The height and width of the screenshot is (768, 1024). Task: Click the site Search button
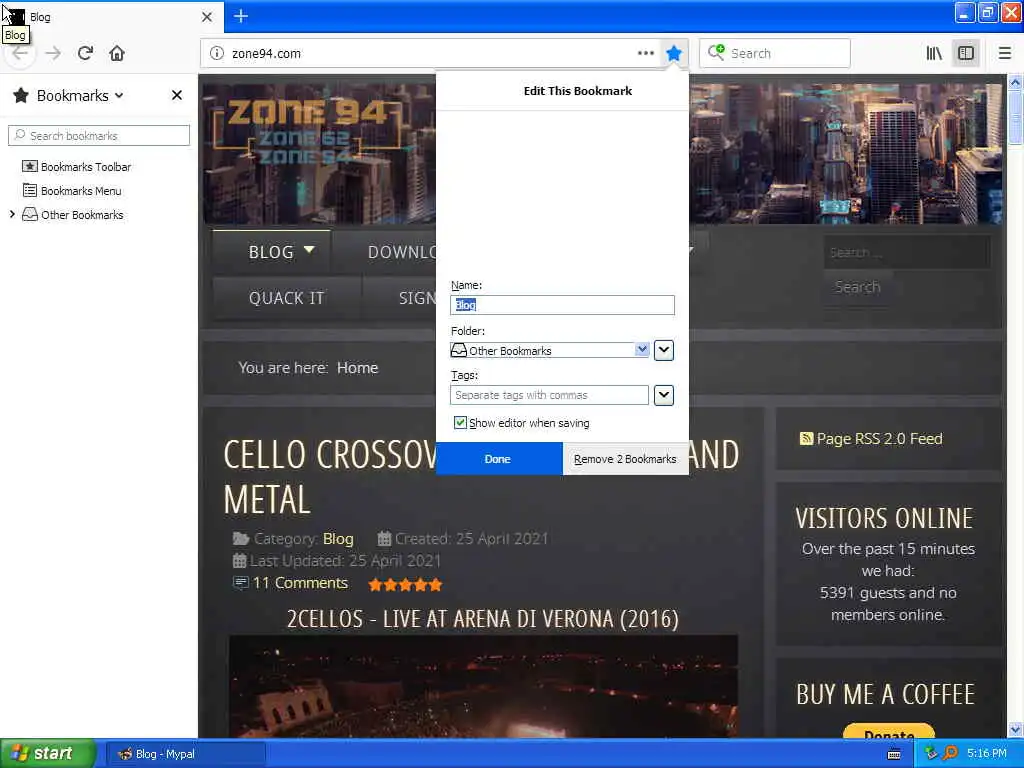pos(857,287)
